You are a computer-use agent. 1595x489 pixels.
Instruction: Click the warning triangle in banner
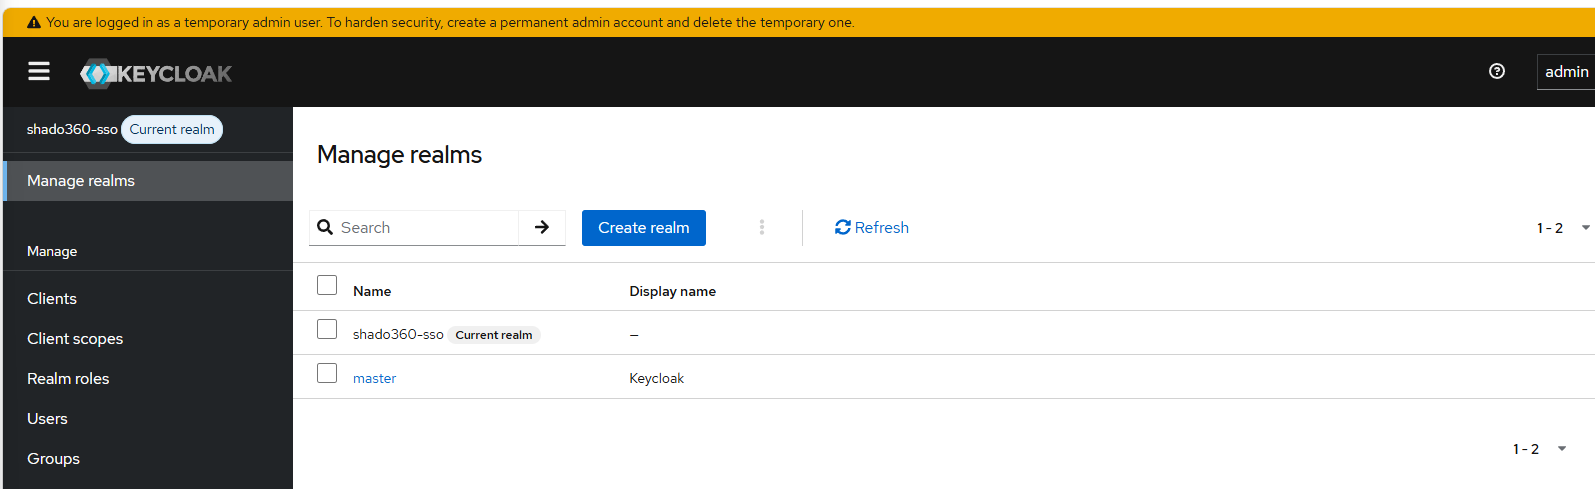(x=34, y=22)
